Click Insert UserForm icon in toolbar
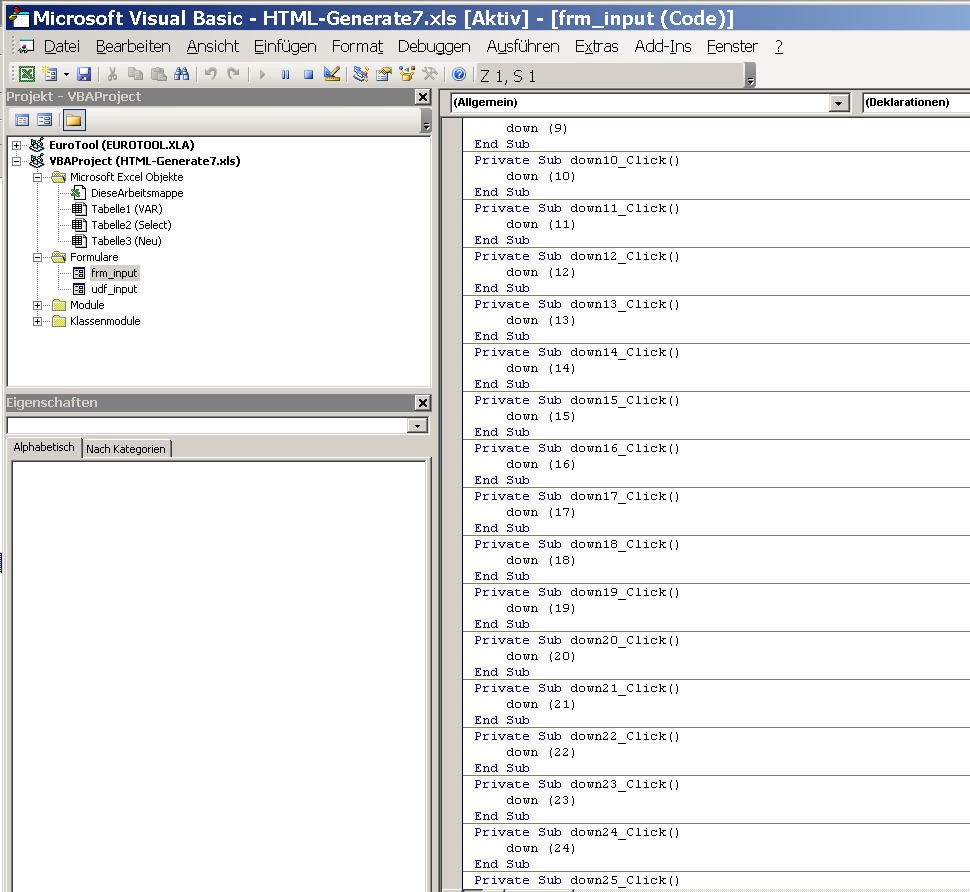This screenshot has width=970, height=892. (x=49, y=75)
